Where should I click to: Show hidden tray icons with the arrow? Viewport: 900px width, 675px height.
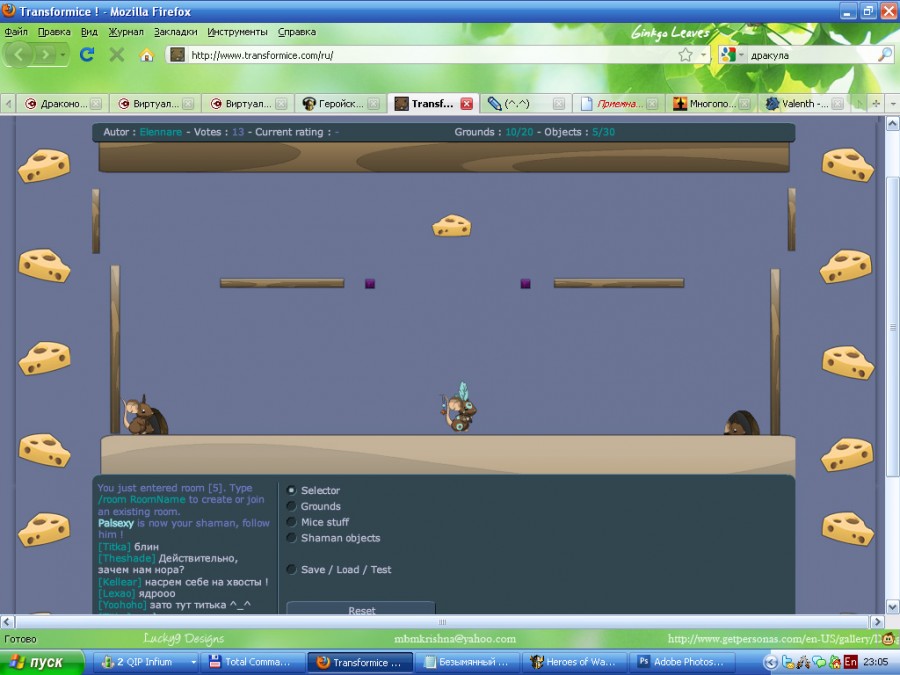(x=771, y=662)
